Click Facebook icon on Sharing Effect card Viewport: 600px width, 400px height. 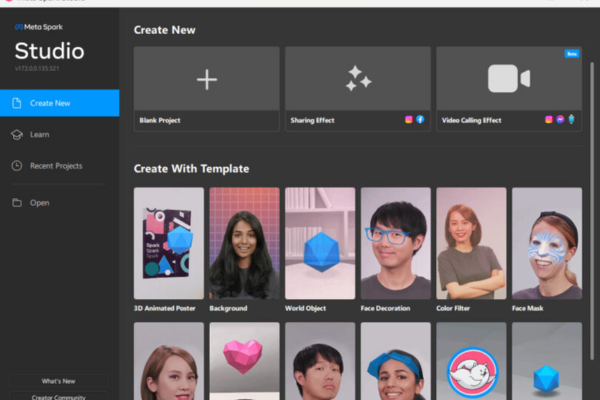coord(420,119)
